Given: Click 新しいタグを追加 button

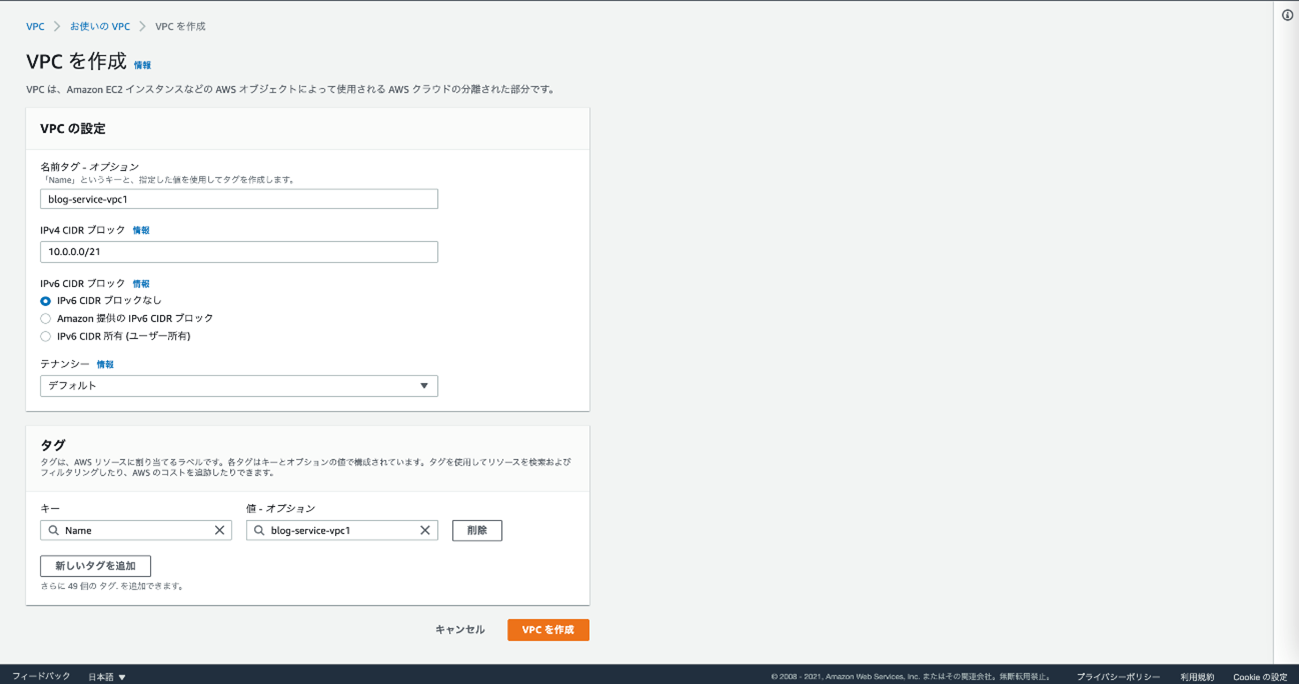Looking at the screenshot, I should pyautogui.click(x=95, y=566).
